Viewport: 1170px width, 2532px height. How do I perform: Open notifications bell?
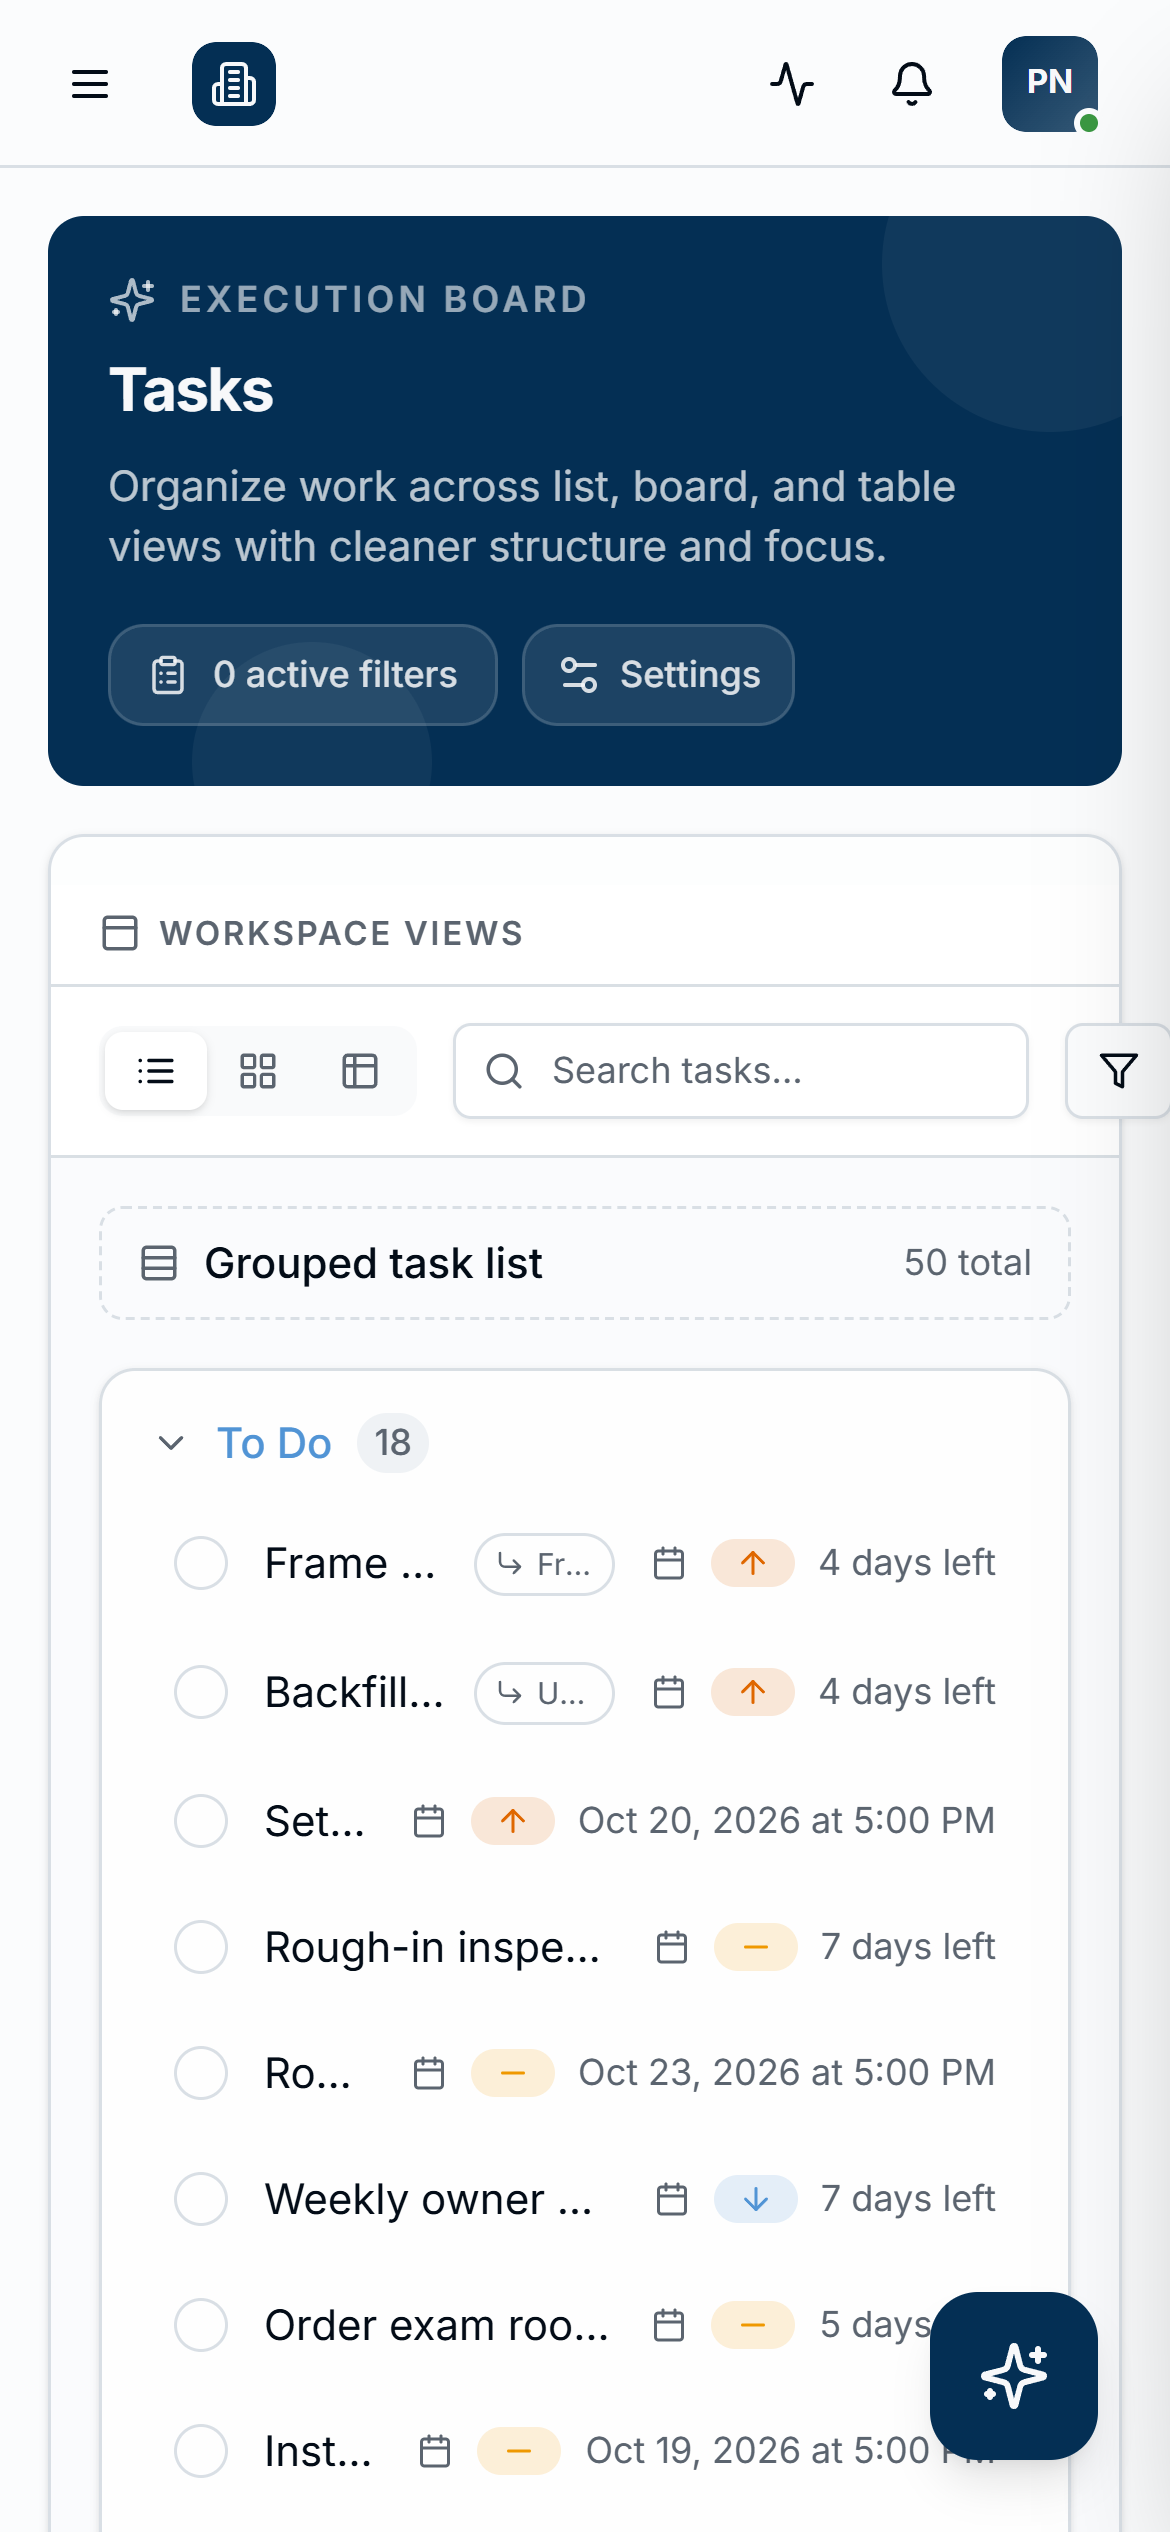(912, 84)
